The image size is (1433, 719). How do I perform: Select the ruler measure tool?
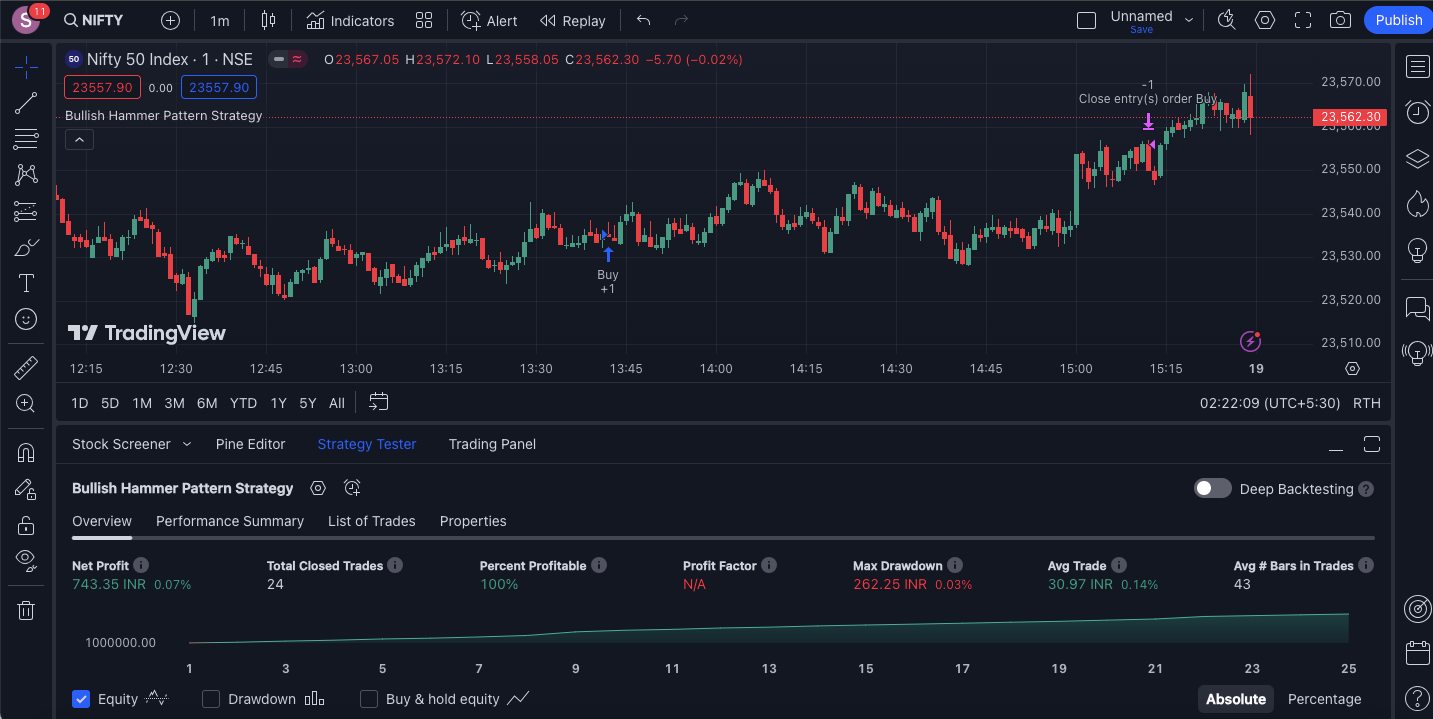click(x=26, y=368)
